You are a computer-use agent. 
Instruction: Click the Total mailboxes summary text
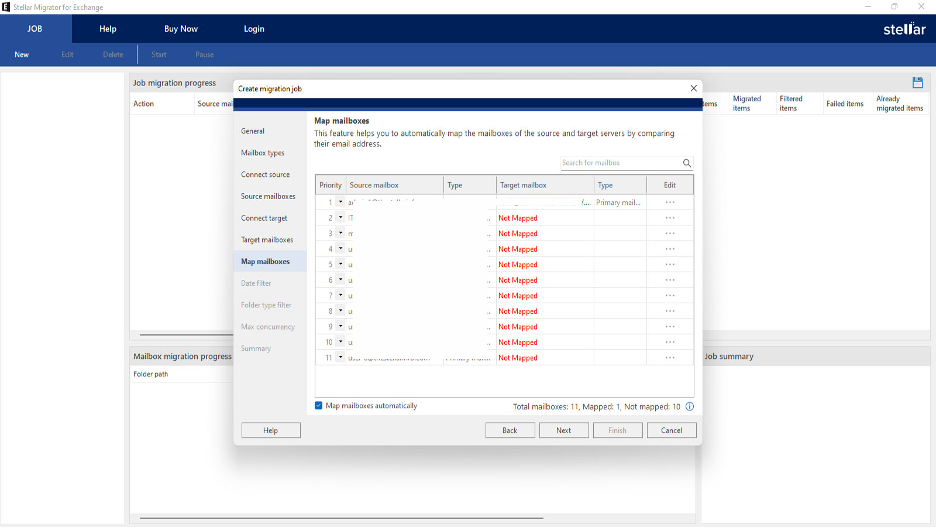(x=596, y=406)
